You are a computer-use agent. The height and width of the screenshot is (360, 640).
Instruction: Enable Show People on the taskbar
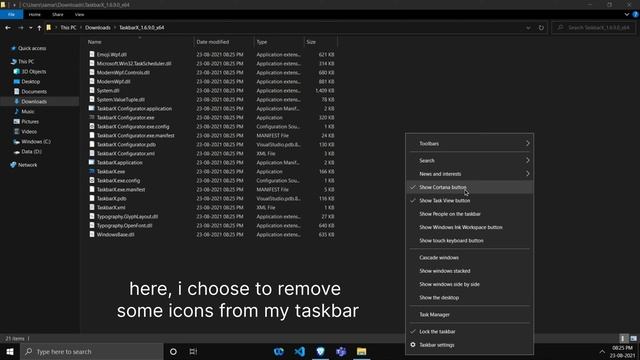point(470,214)
